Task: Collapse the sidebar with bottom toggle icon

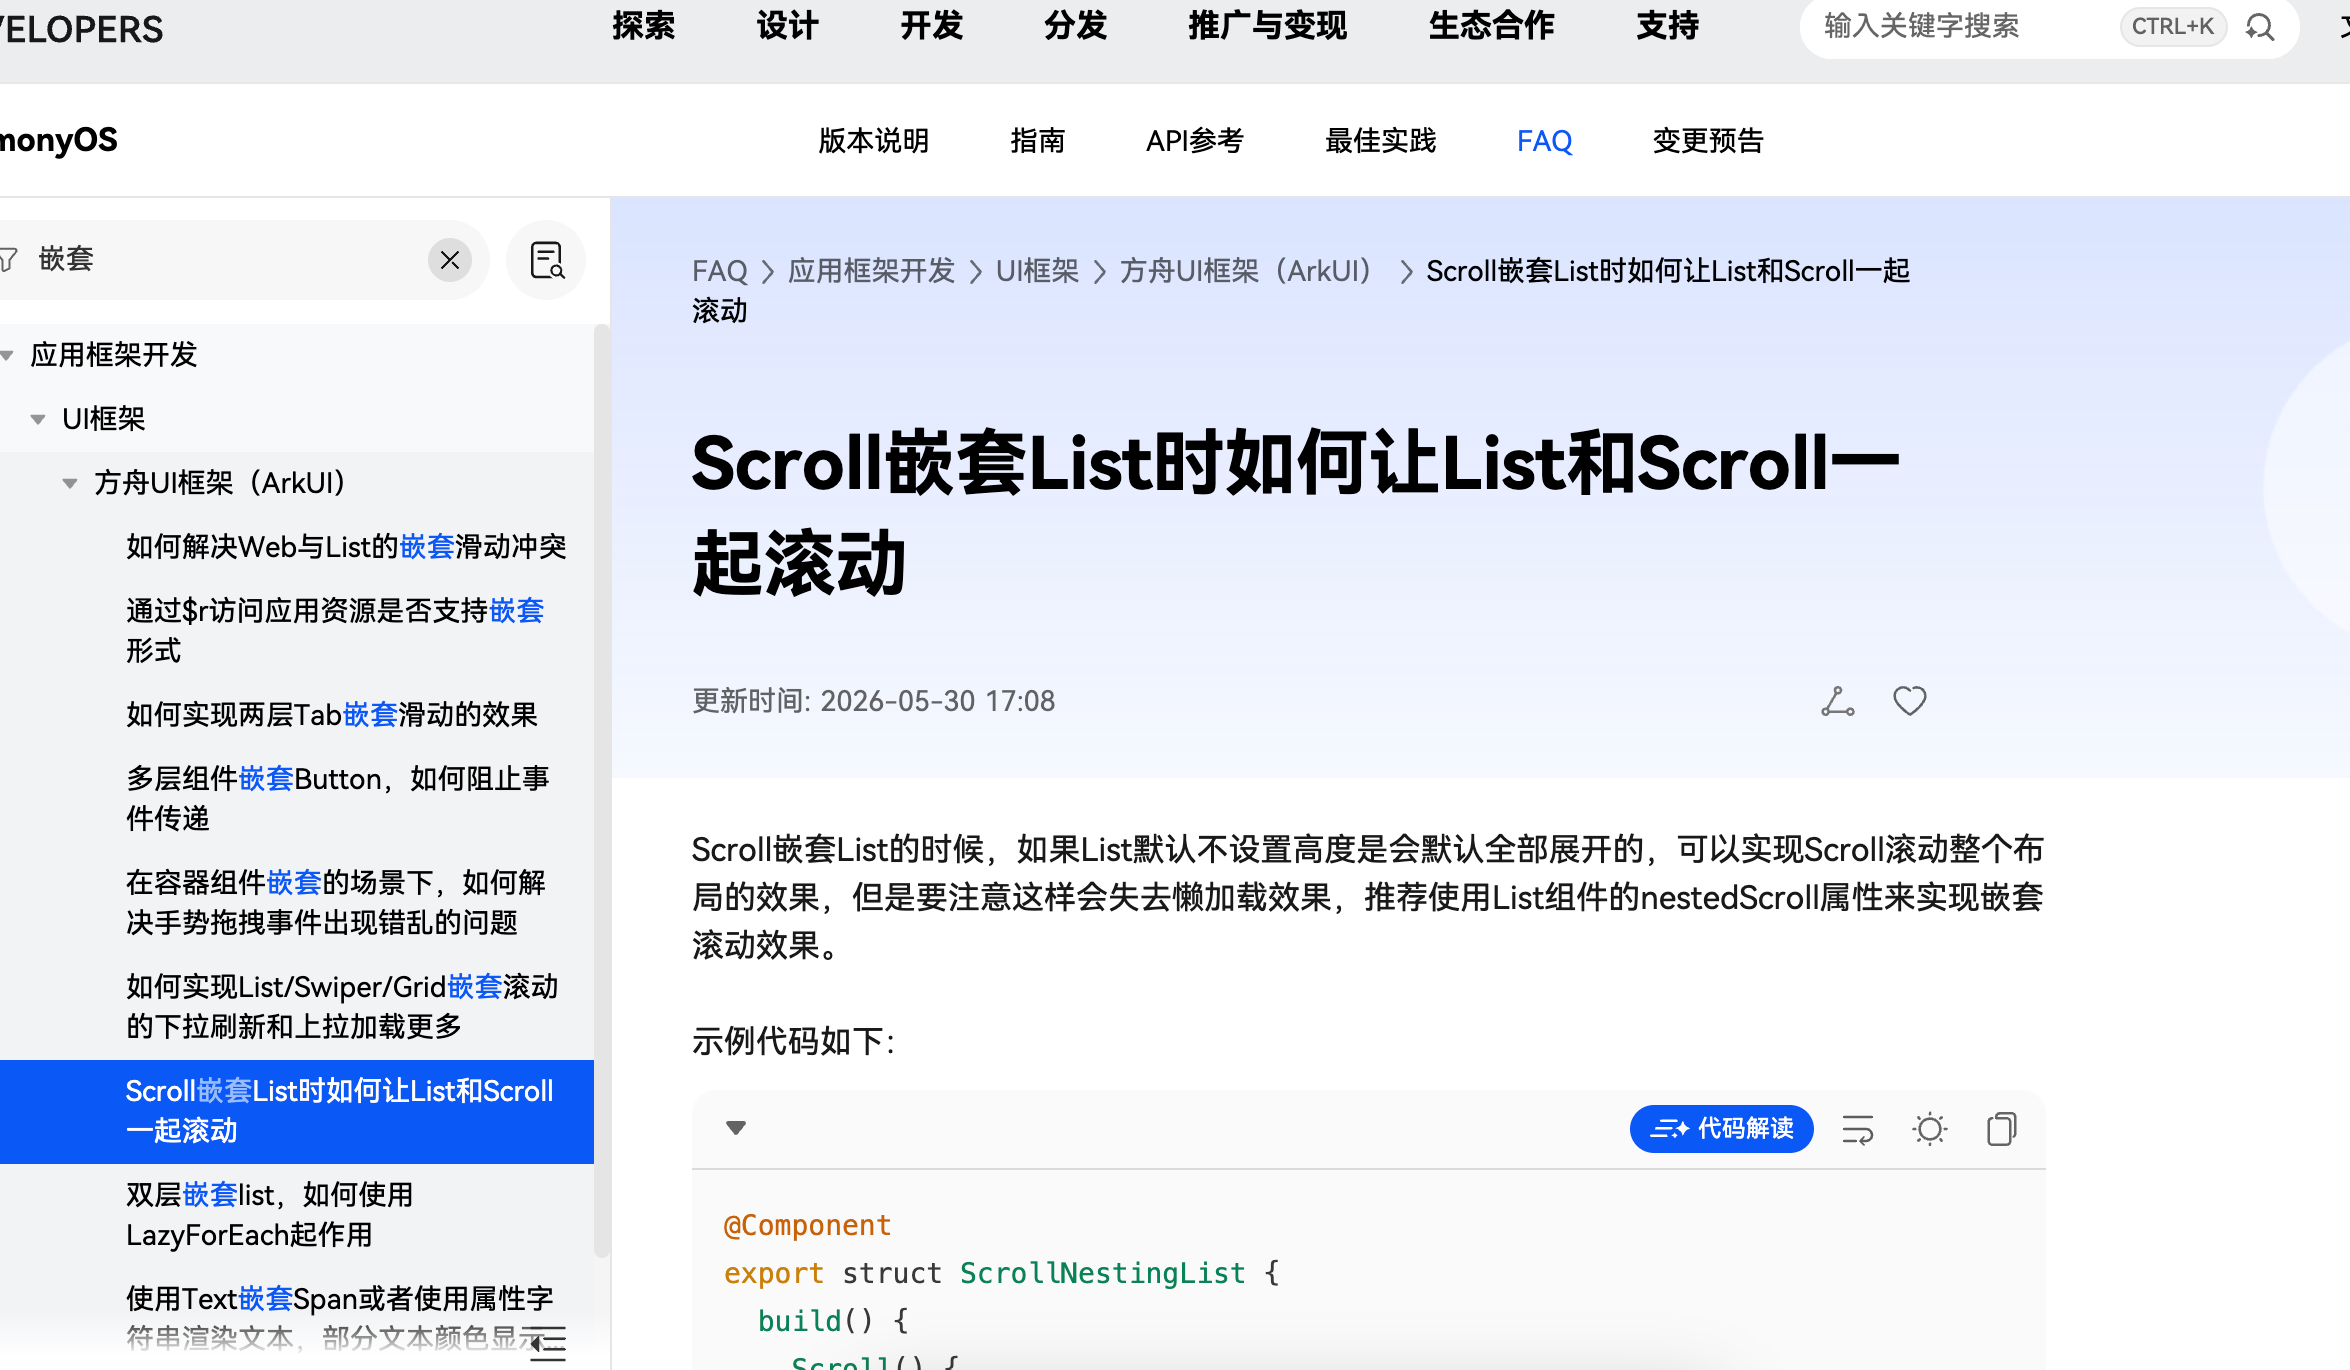Action: click(x=547, y=1343)
